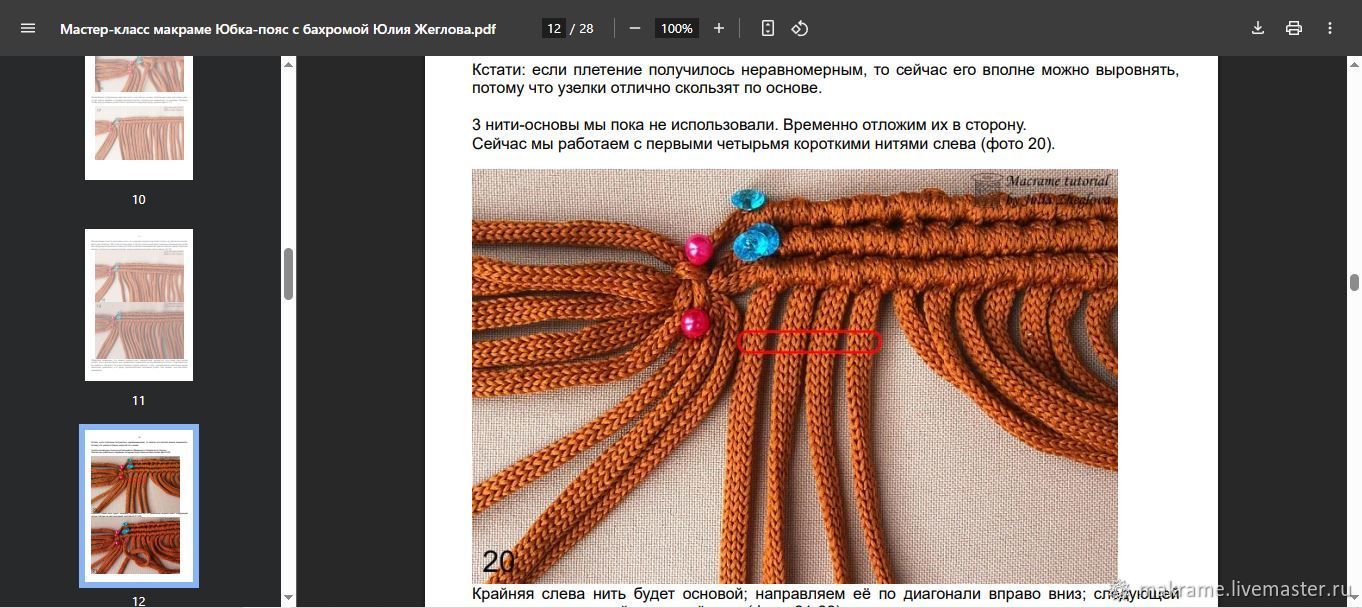Rotate the document counterclockwise
The height and width of the screenshot is (608, 1362).
pos(800,28)
